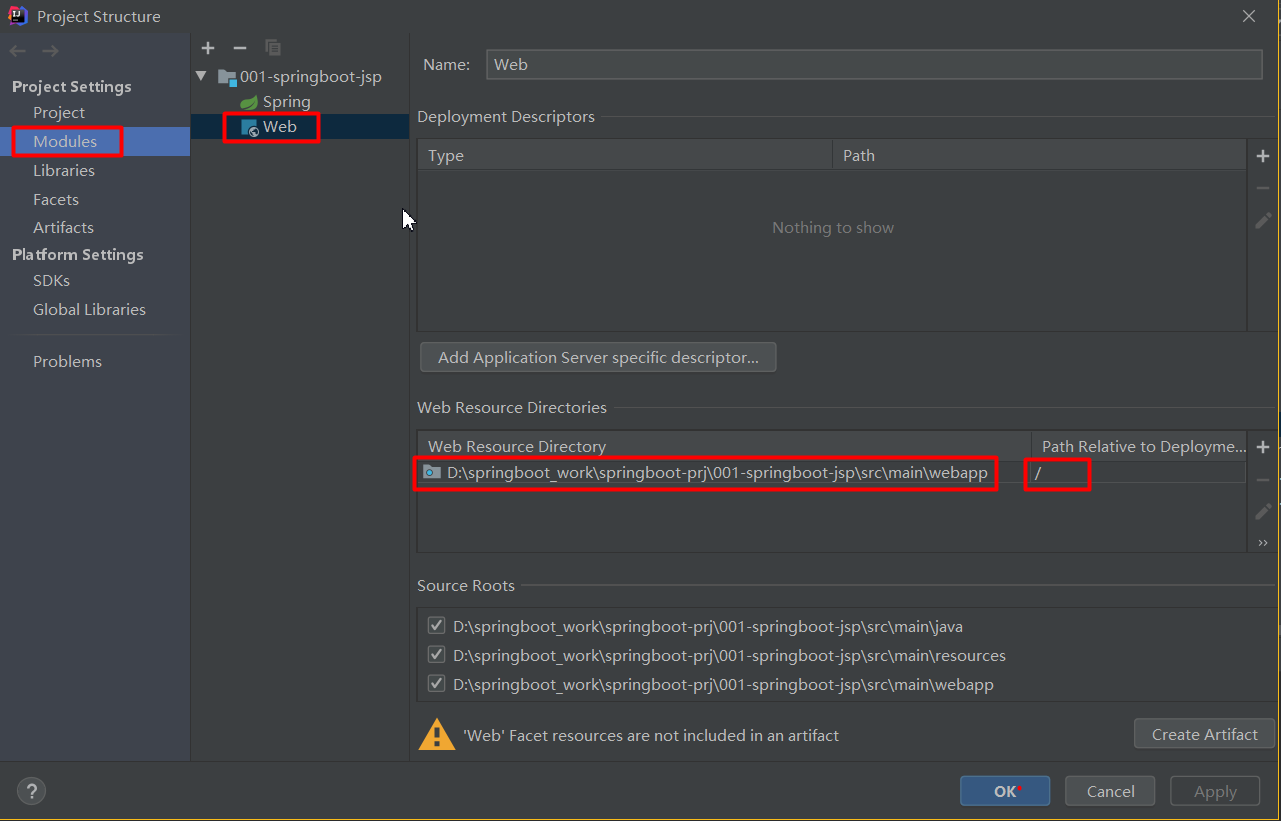Screen dimensions: 1281x821
Task: Collapse the 001-springboot-jsp module tree
Action: tap(202, 76)
